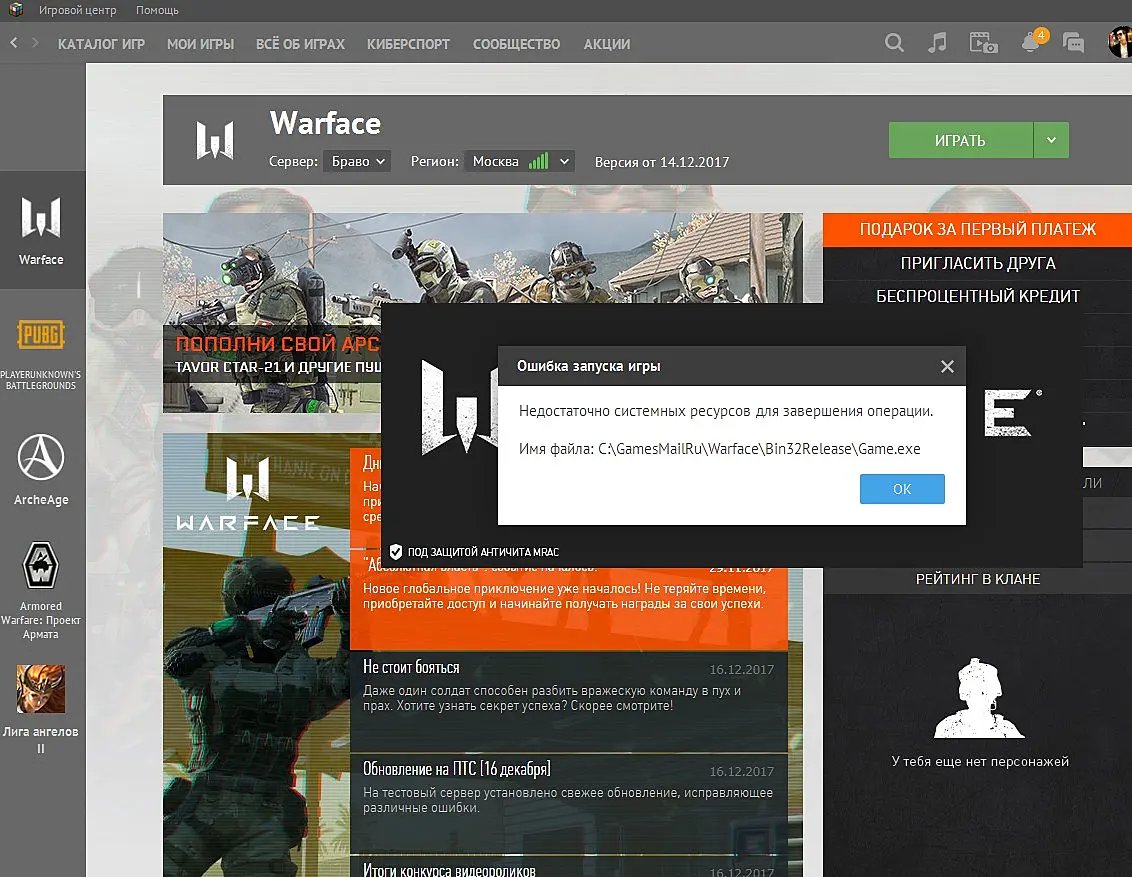Click the Warface title heading
The image size is (1132, 877).
coord(325,123)
